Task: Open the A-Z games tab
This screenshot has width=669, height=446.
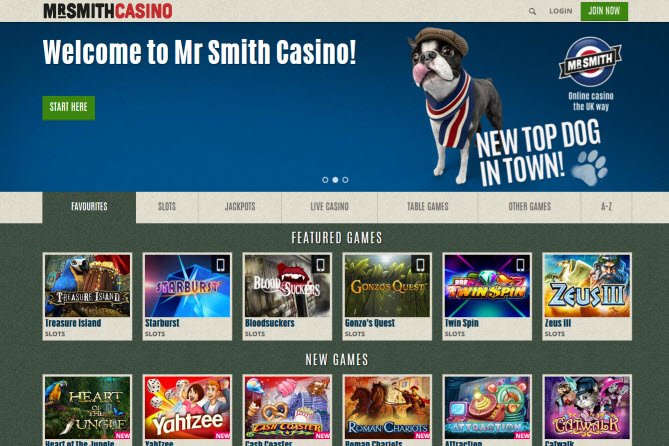Action: [x=606, y=207]
